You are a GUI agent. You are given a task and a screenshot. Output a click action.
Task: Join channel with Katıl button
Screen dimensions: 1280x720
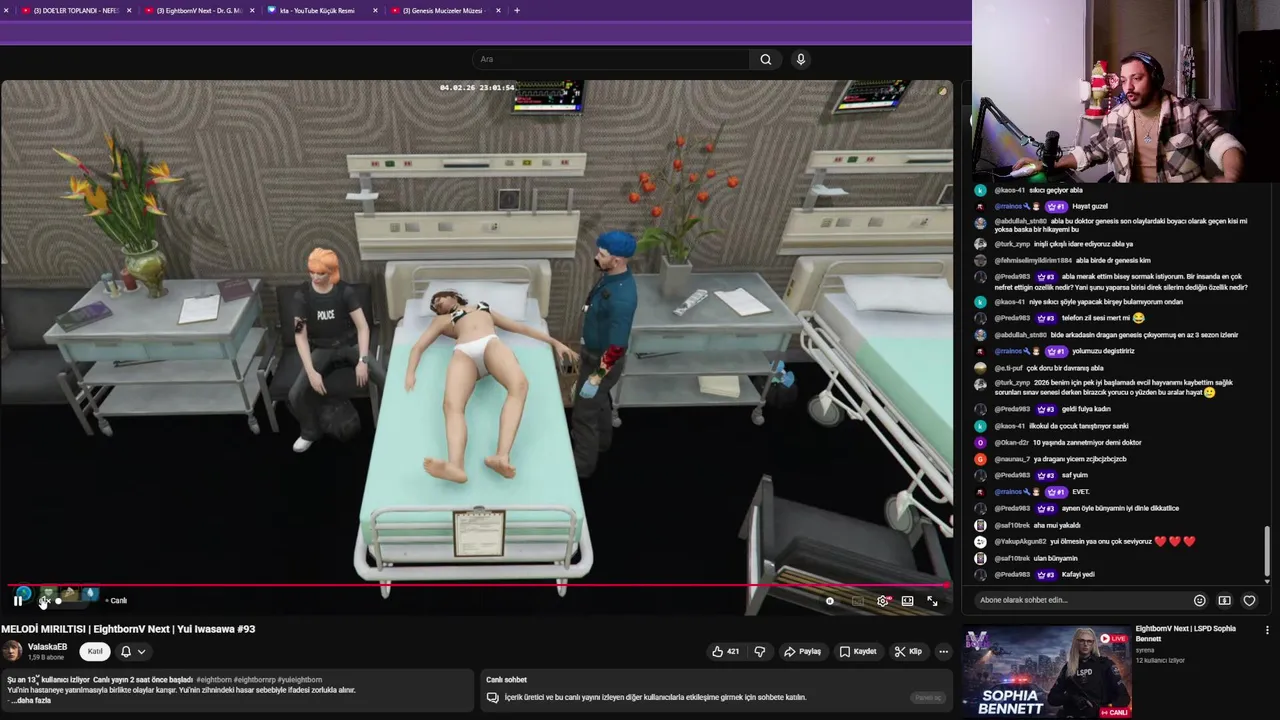point(95,651)
